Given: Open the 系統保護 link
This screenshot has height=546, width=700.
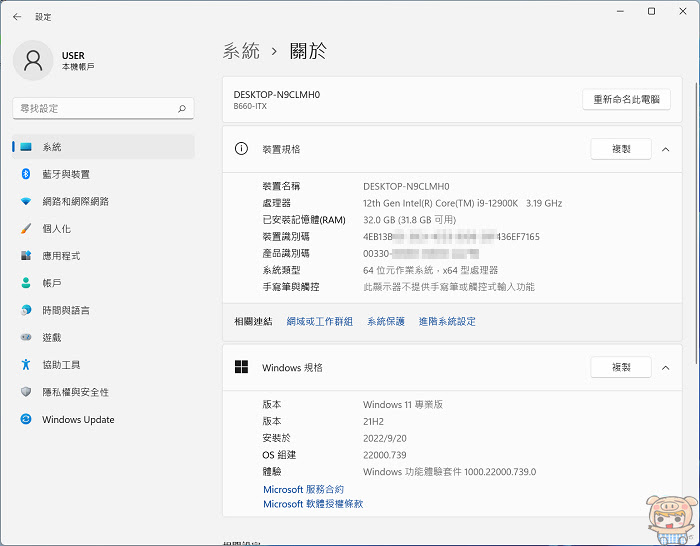Looking at the screenshot, I should coord(386,321).
